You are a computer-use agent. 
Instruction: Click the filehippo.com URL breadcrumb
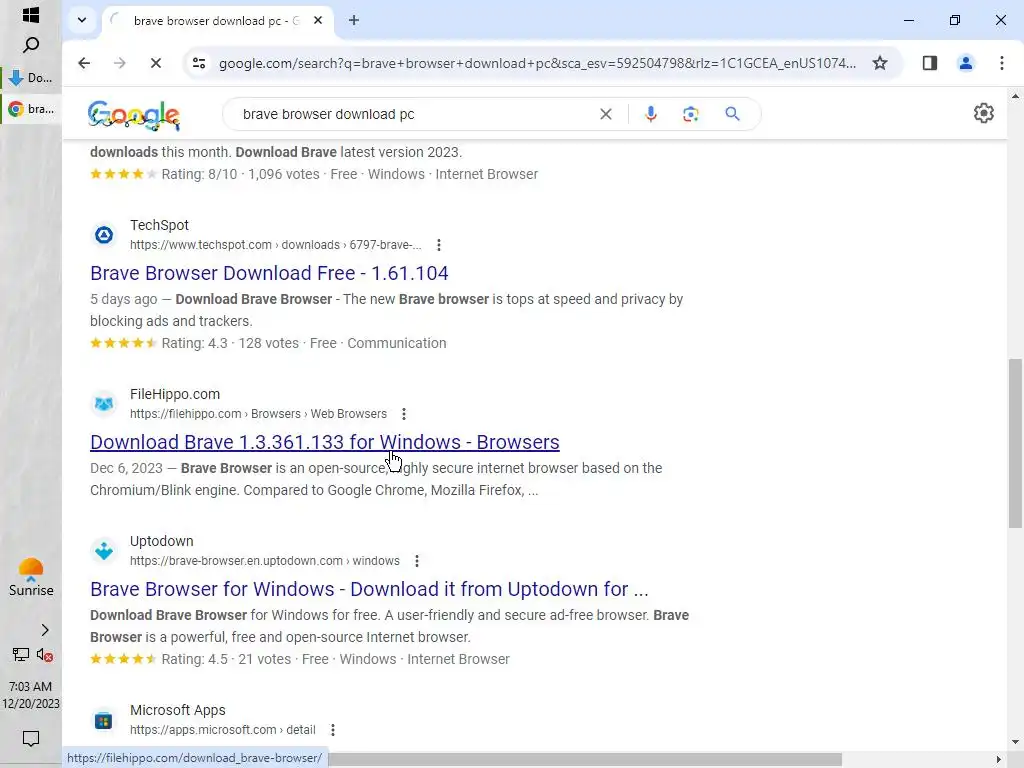[x=258, y=414]
